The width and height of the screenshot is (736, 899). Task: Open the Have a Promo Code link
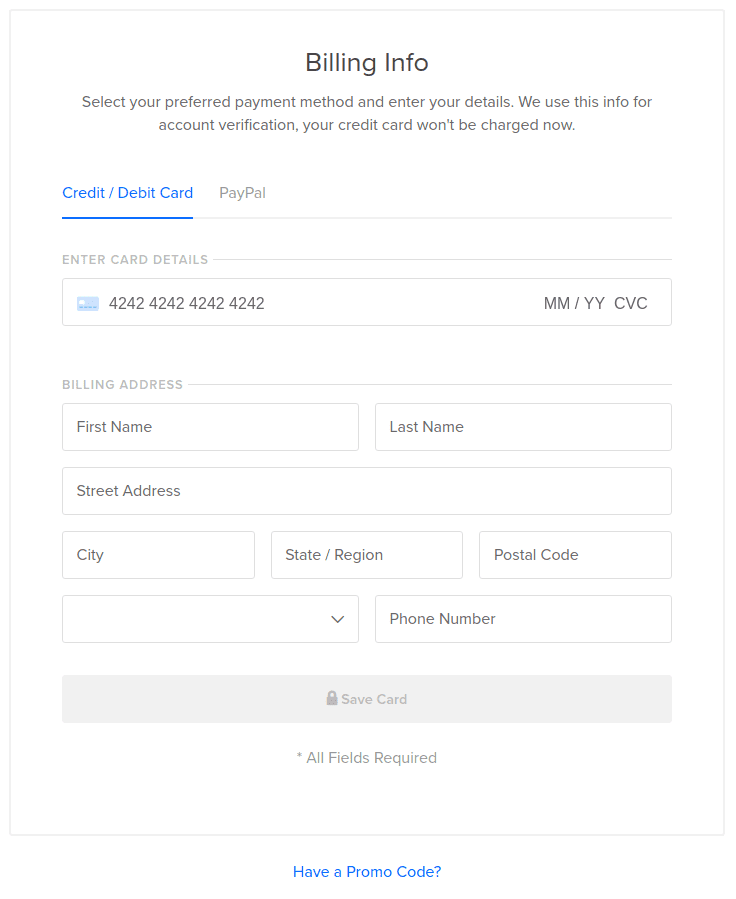[367, 872]
